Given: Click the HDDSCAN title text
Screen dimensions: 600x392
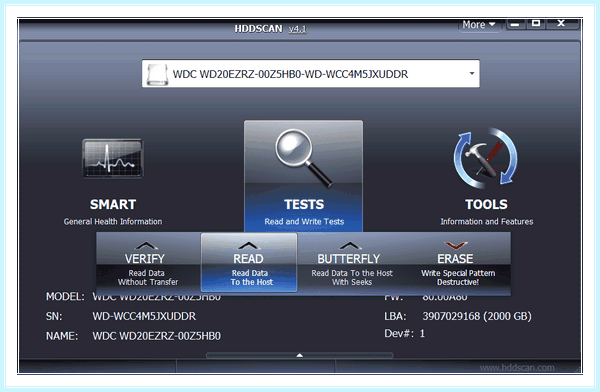Looking at the screenshot, I should point(258,29).
